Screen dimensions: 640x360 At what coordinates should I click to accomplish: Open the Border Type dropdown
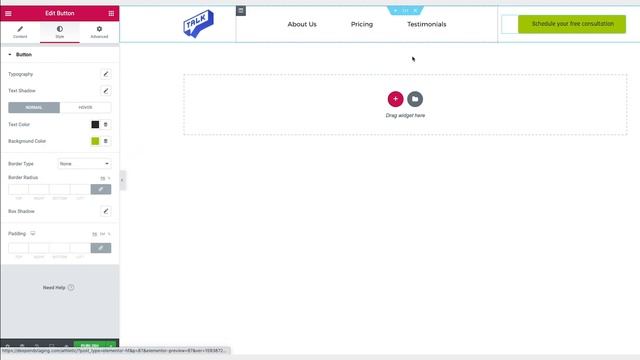tap(84, 164)
